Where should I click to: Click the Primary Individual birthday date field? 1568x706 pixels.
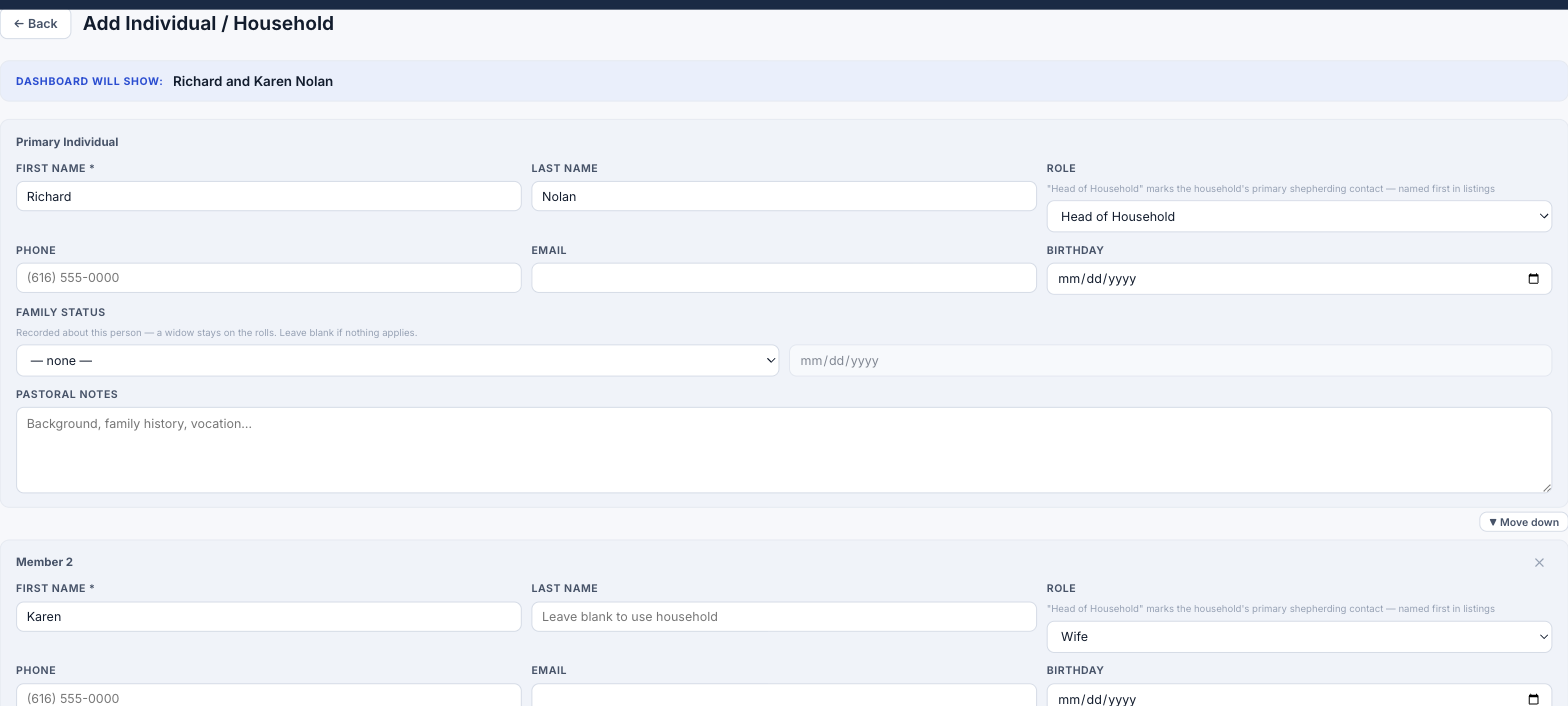(x=1299, y=279)
